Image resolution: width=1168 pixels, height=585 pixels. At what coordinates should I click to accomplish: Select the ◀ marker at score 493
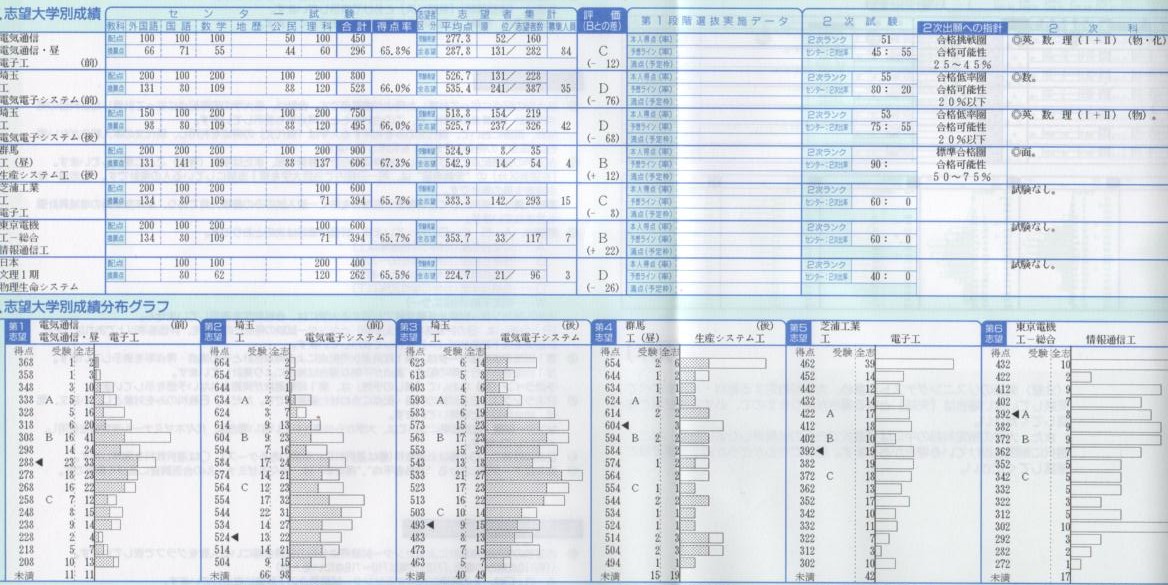(432, 524)
